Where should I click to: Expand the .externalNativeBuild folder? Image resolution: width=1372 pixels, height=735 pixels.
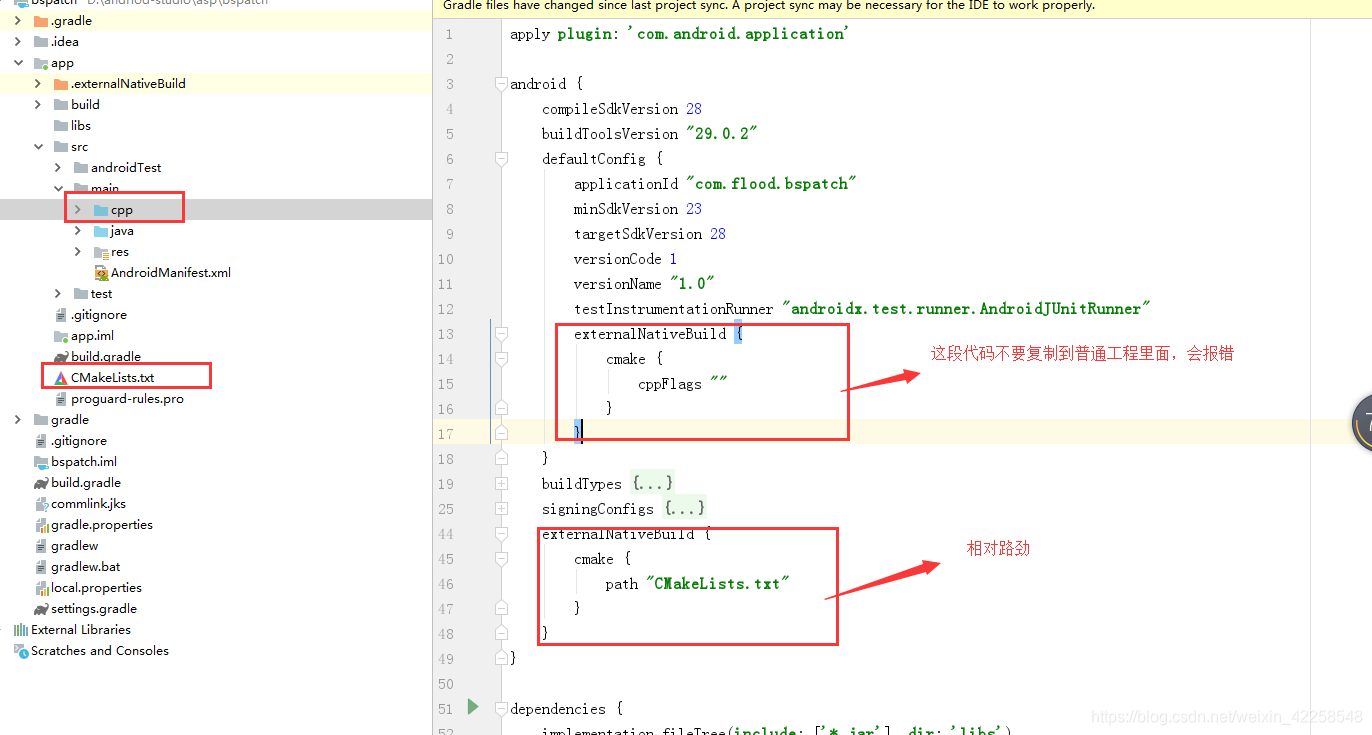[x=38, y=84]
